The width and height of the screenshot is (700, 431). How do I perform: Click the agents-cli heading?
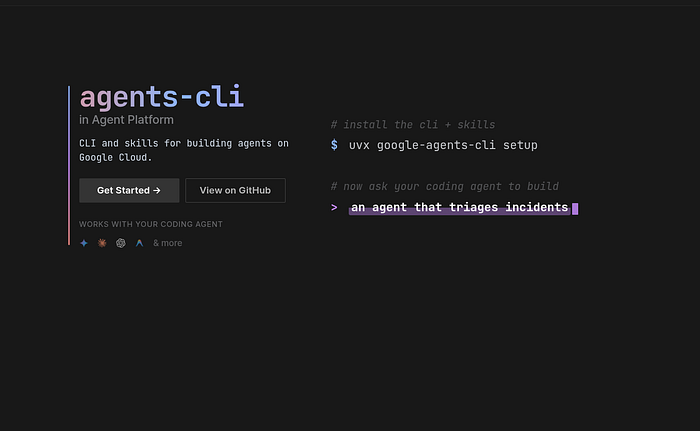coord(162,97)
